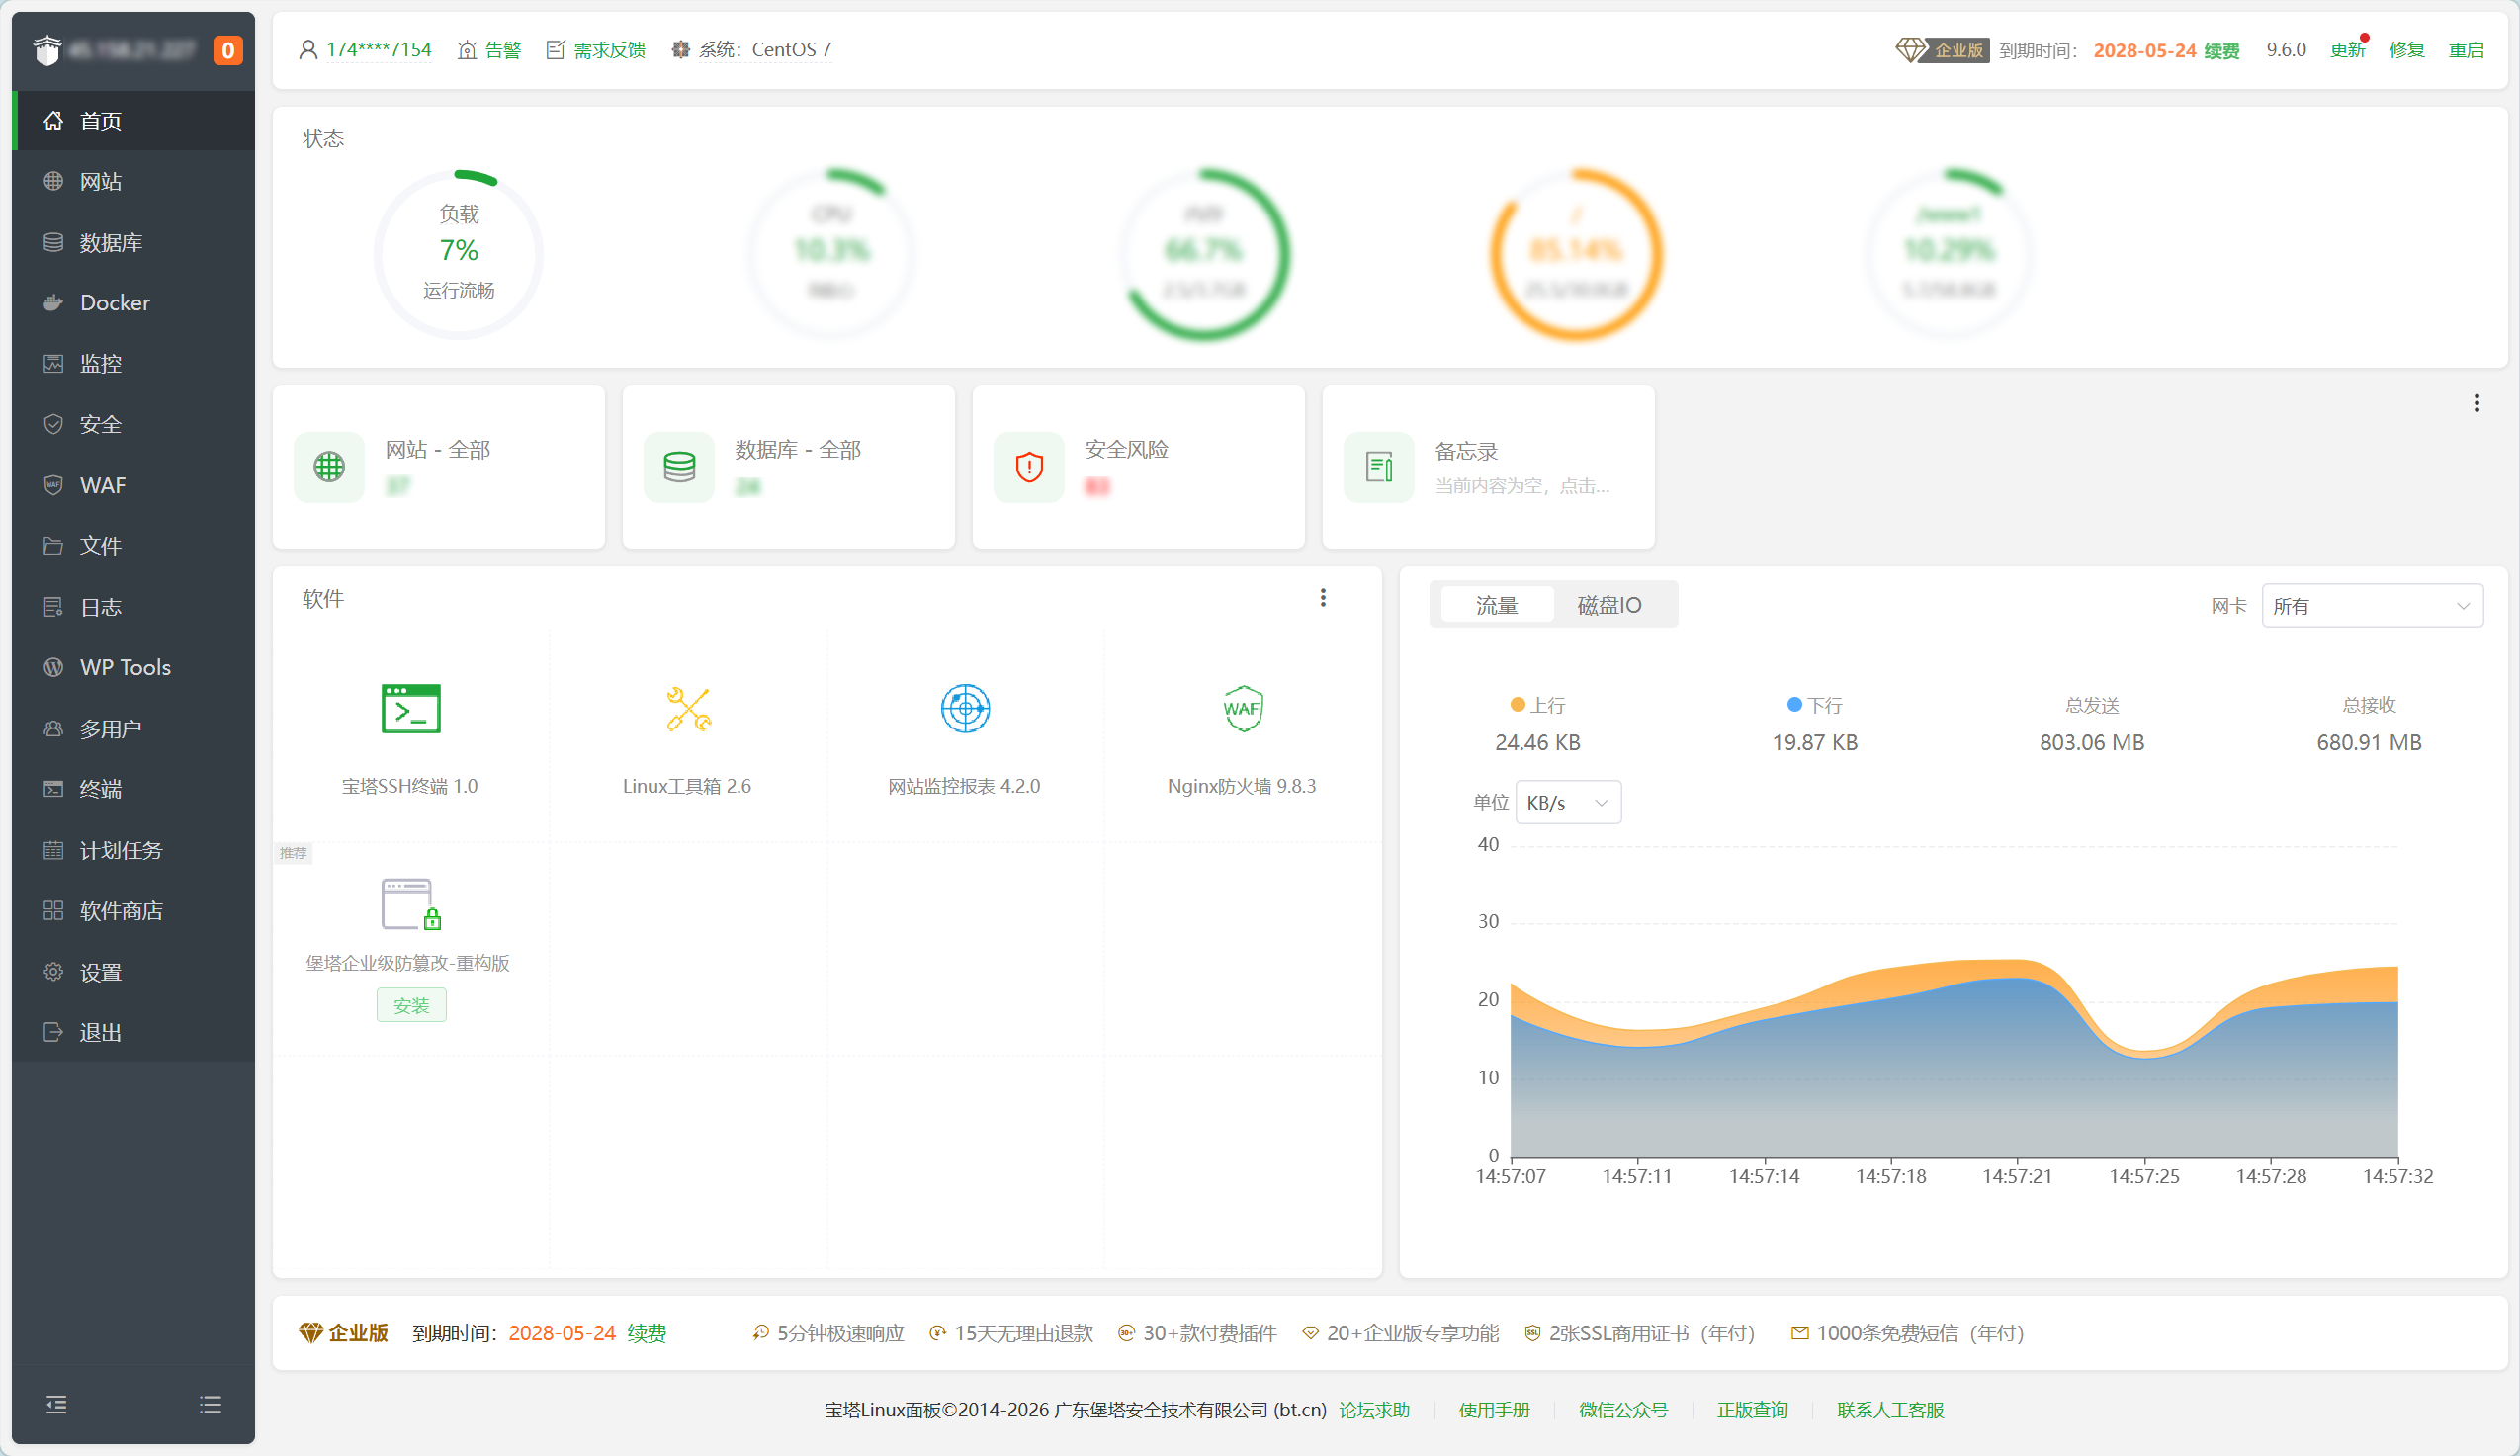Click the 需求反馈 feedback edit icon

[x=555, y=50]
